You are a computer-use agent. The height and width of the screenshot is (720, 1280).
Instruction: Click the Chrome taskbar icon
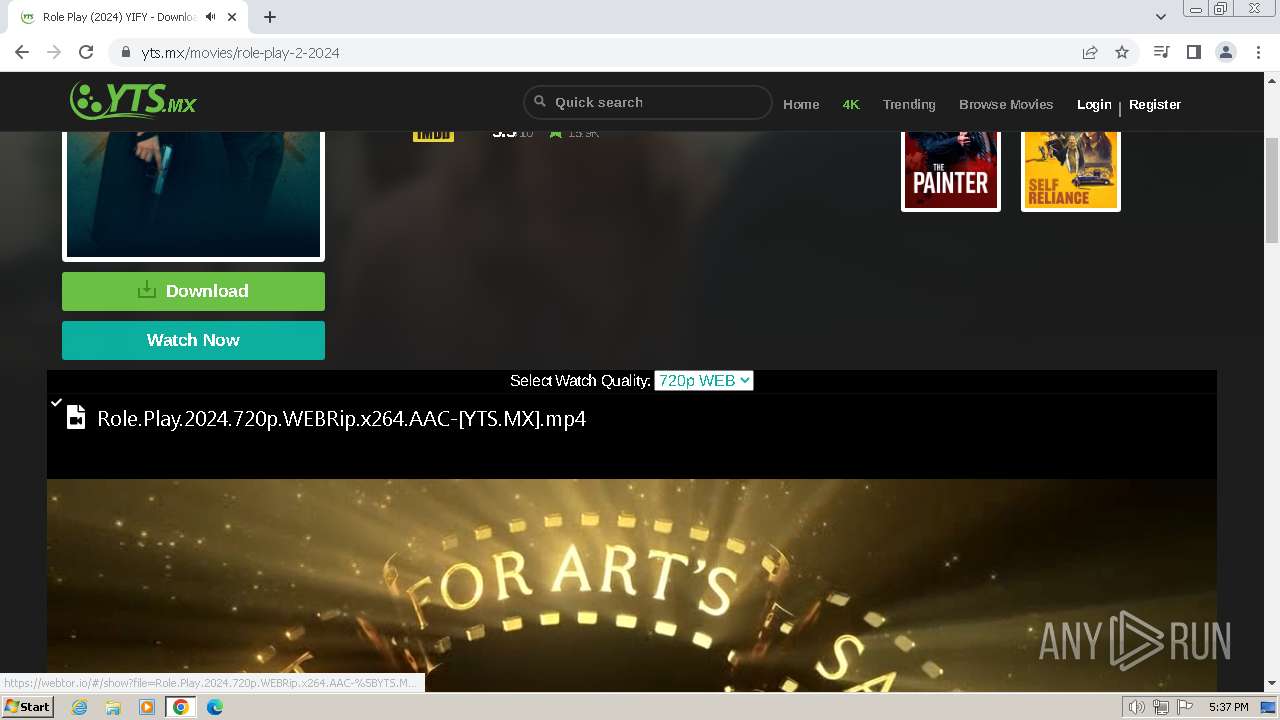(181, 707)
